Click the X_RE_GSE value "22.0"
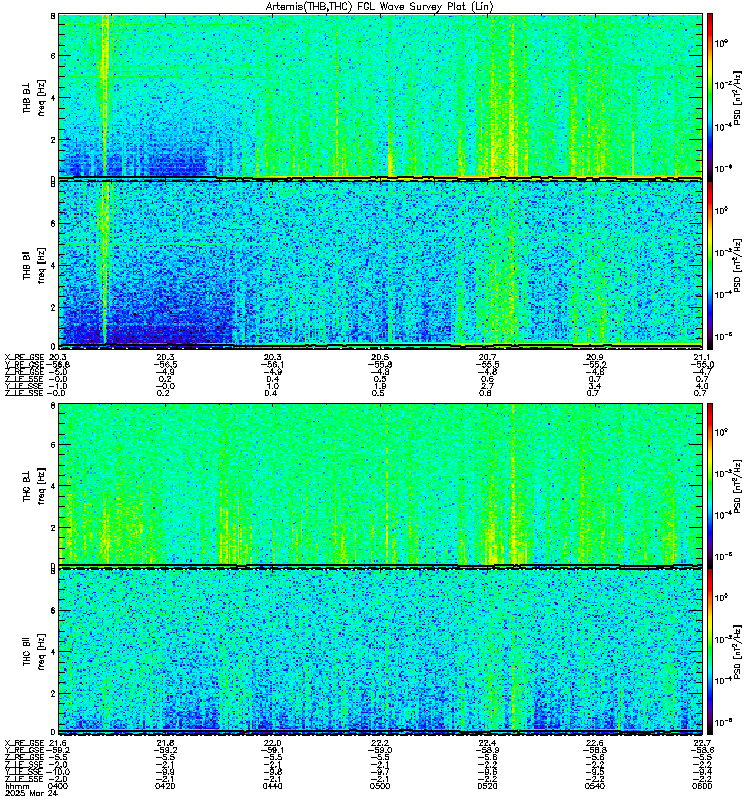 point(272,743)
